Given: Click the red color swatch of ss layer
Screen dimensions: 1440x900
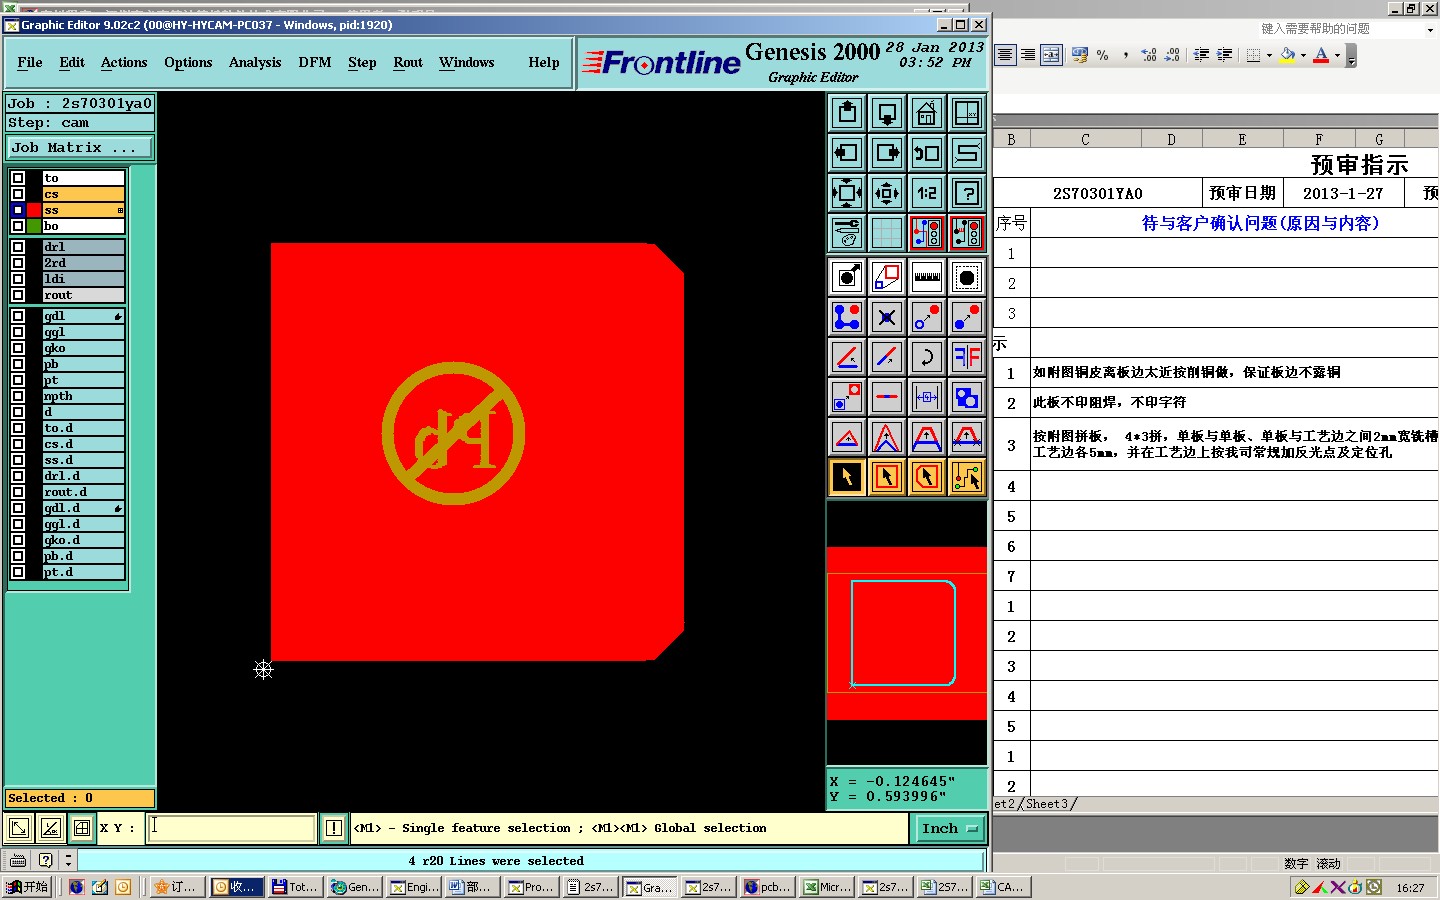Looking at the screenshot, I should 34,210.
